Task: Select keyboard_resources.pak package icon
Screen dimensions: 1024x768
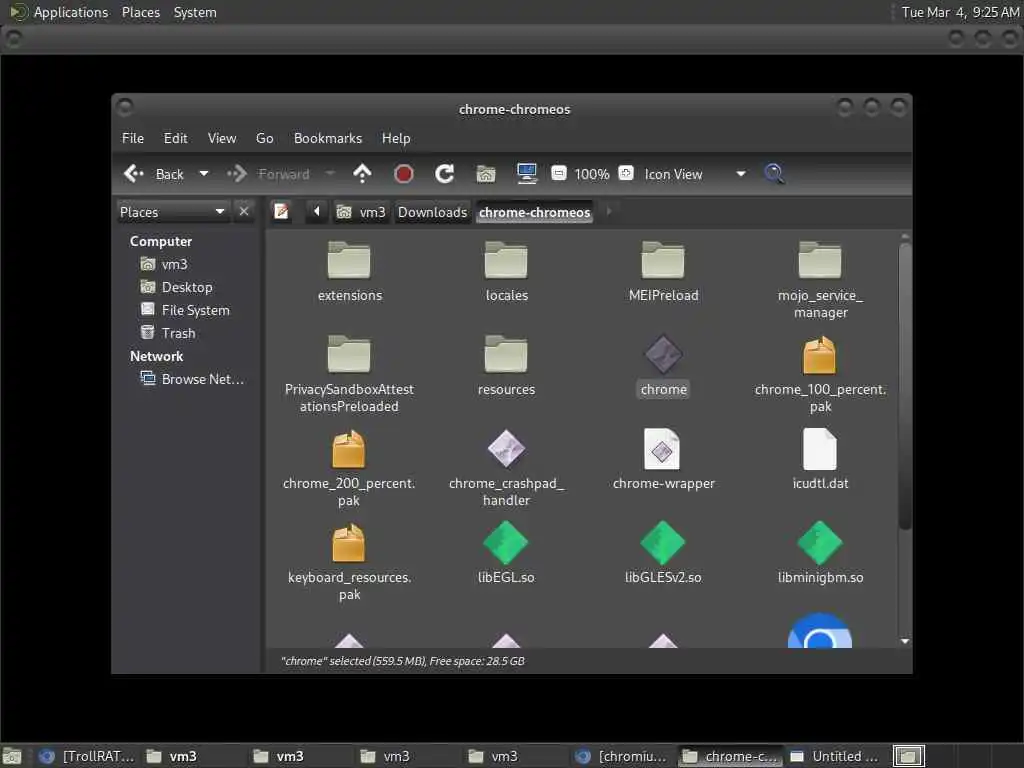Action: [x=349, y=543]
